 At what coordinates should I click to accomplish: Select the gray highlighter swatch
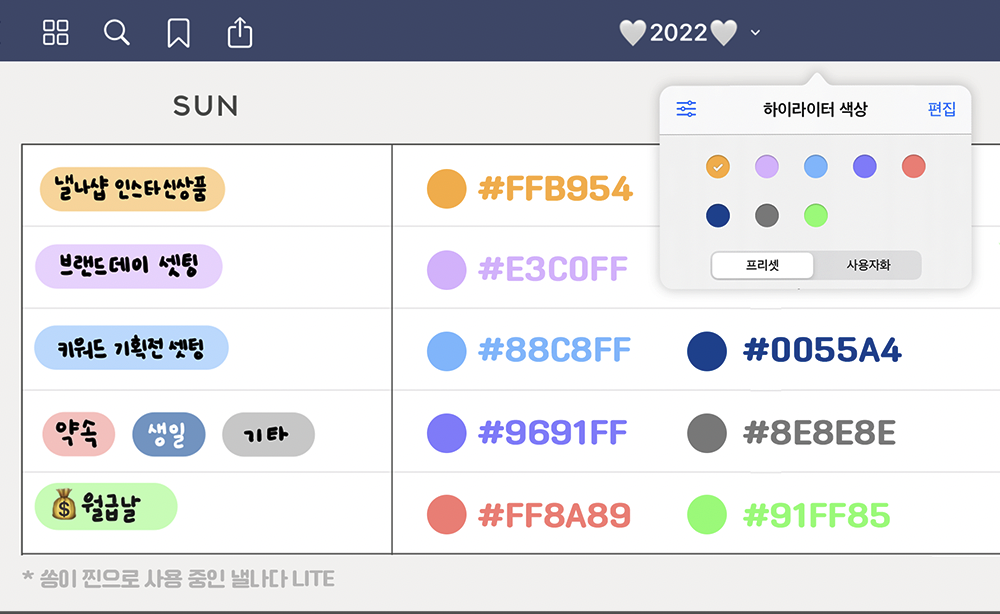(767, 215)
